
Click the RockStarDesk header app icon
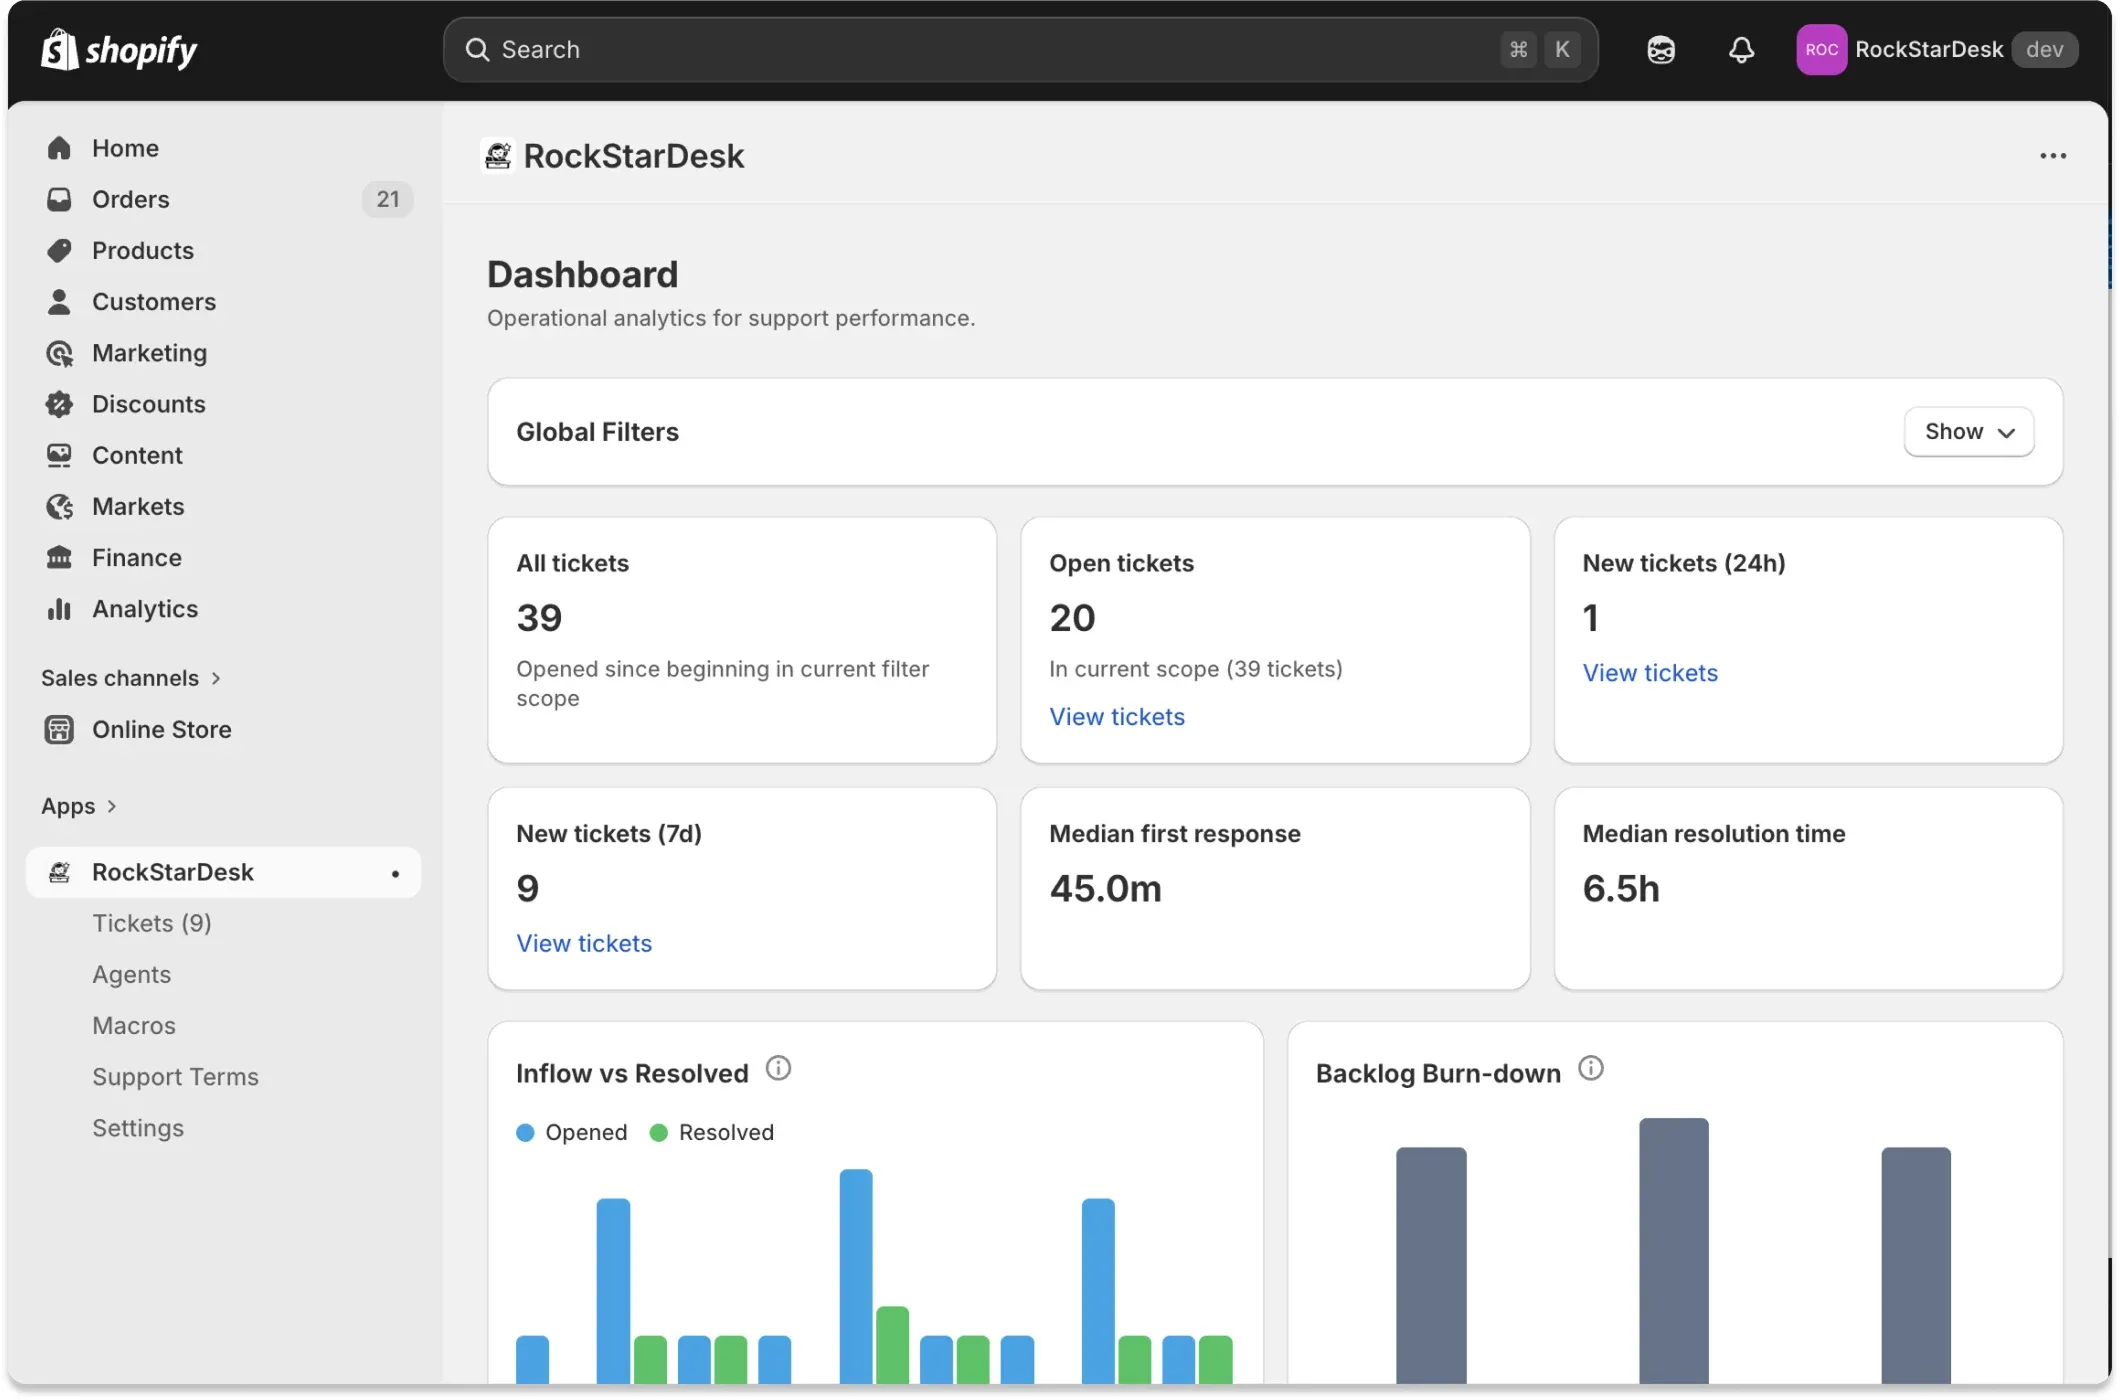[x=498, y=155]
